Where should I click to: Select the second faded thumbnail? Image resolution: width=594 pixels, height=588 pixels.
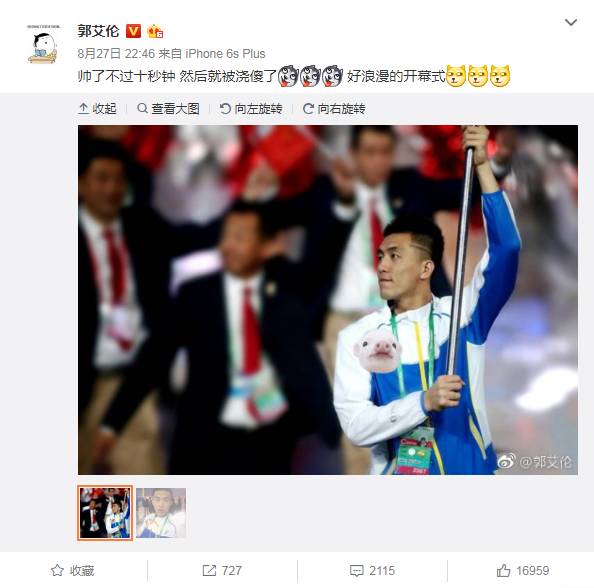pos(161,513)
